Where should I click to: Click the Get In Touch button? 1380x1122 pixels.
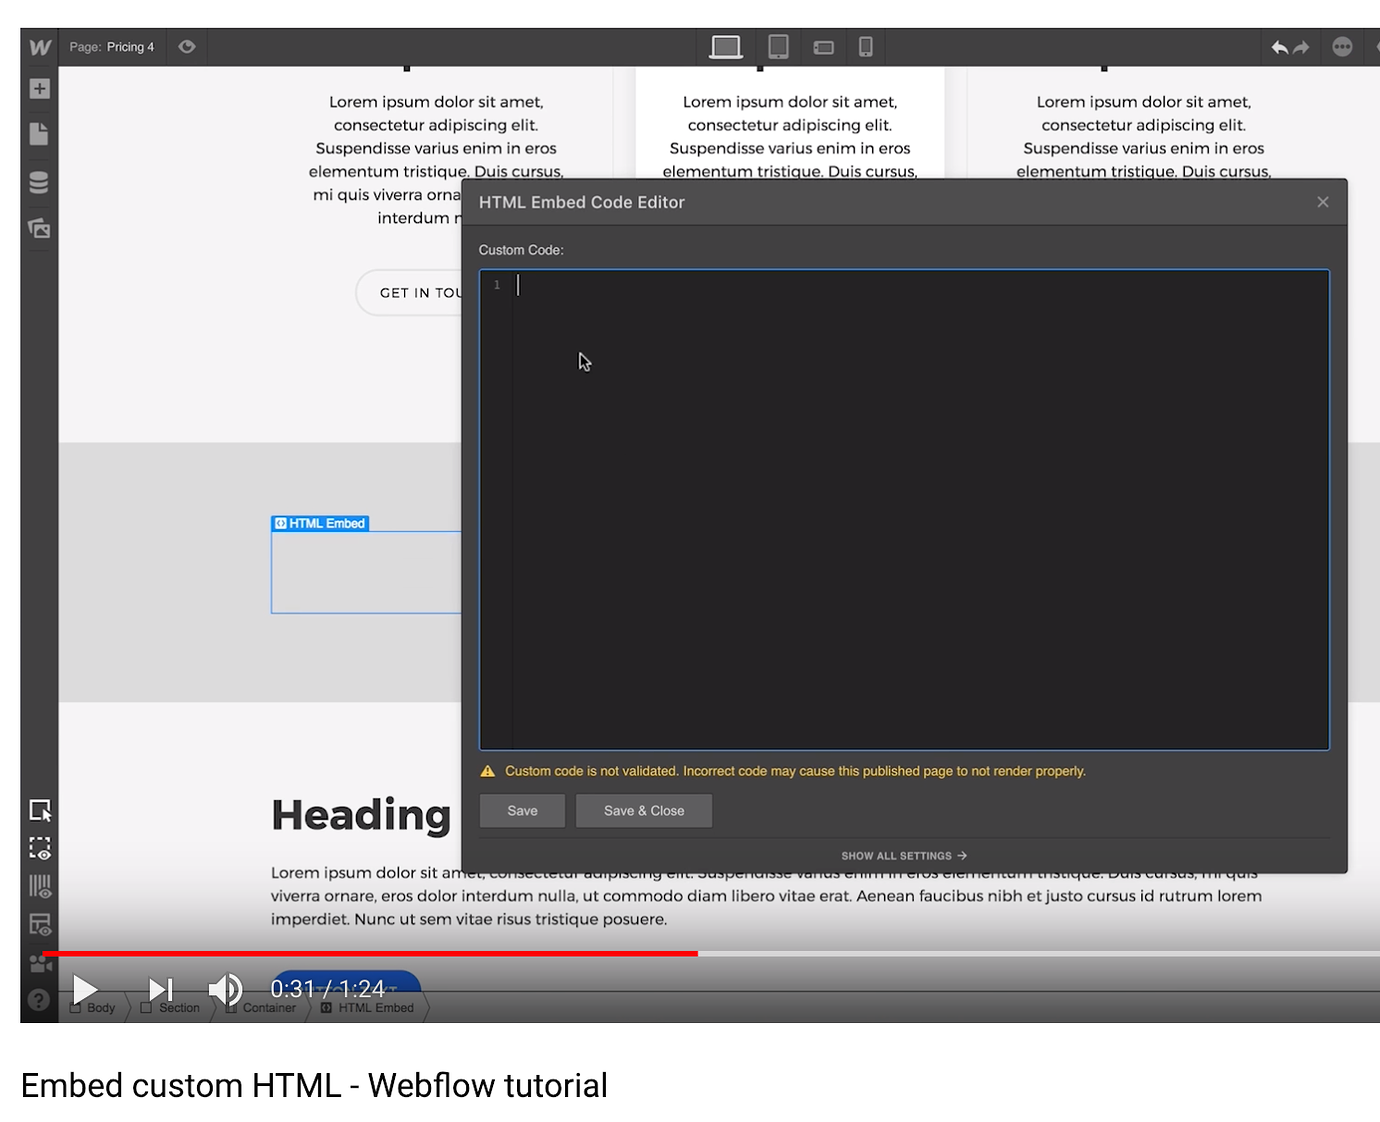click(x=420, y=292)
